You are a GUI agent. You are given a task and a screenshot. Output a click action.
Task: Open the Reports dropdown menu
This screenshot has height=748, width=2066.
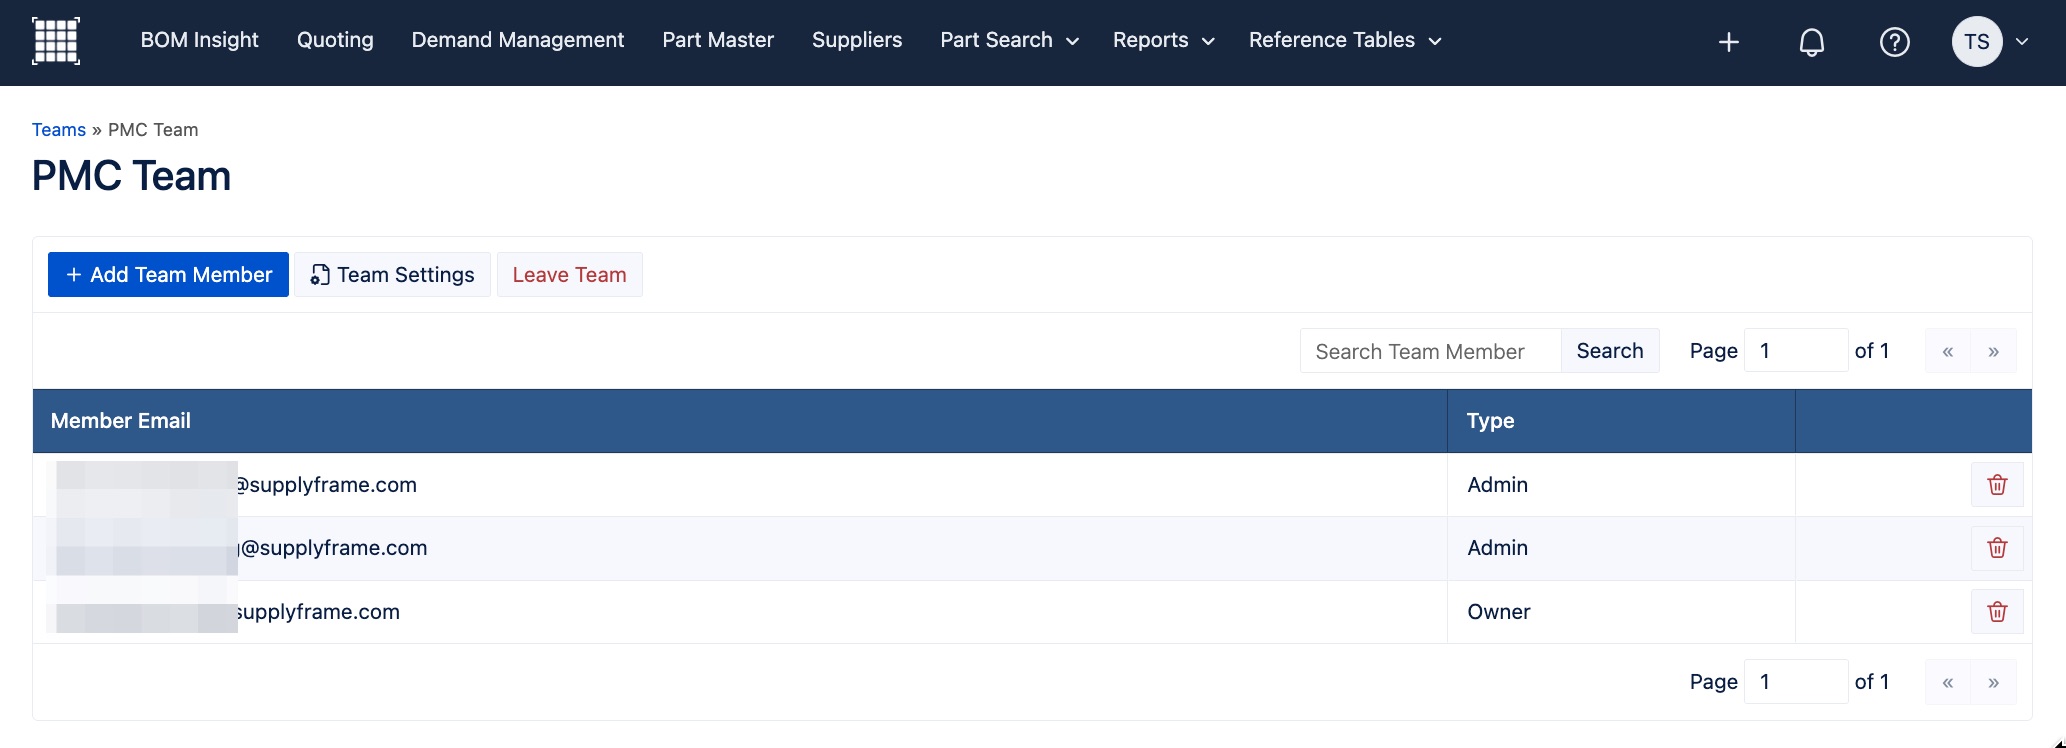[x=1164, y=40]
